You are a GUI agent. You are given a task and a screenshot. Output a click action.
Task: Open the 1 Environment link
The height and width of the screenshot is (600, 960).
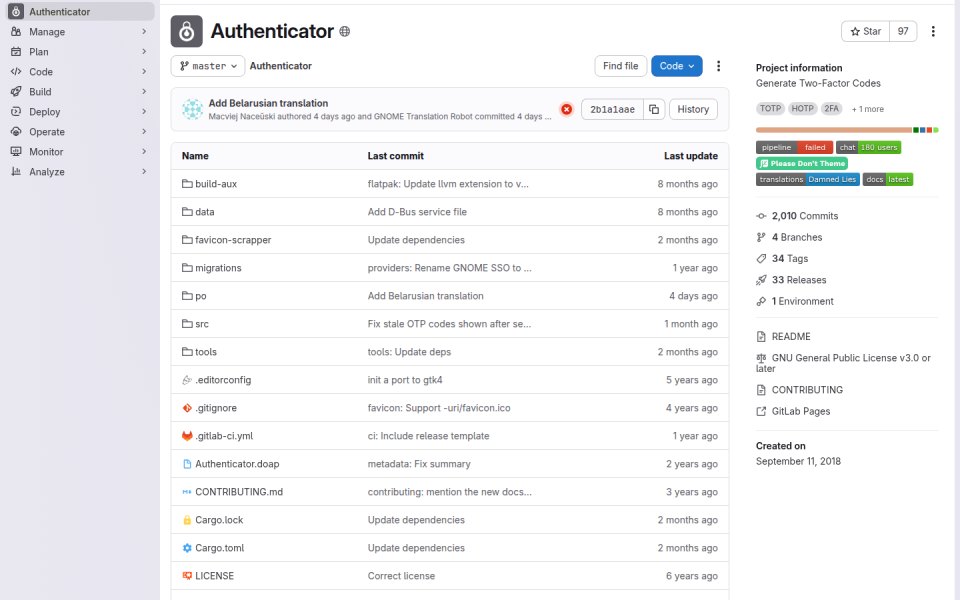coord(802,301)
